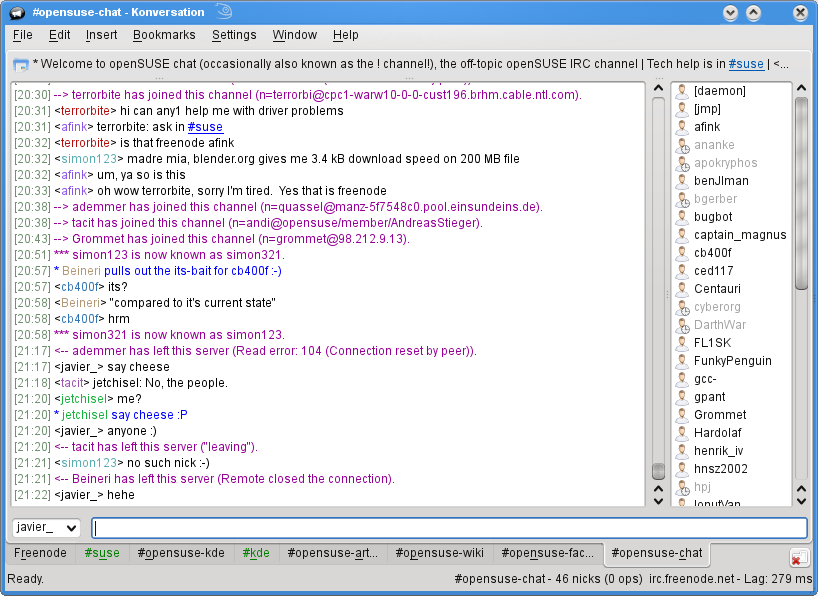Viewport: 818px width, 596px height.
Task: Click hnsz2002's user icon
Action: tap(684, 468)
